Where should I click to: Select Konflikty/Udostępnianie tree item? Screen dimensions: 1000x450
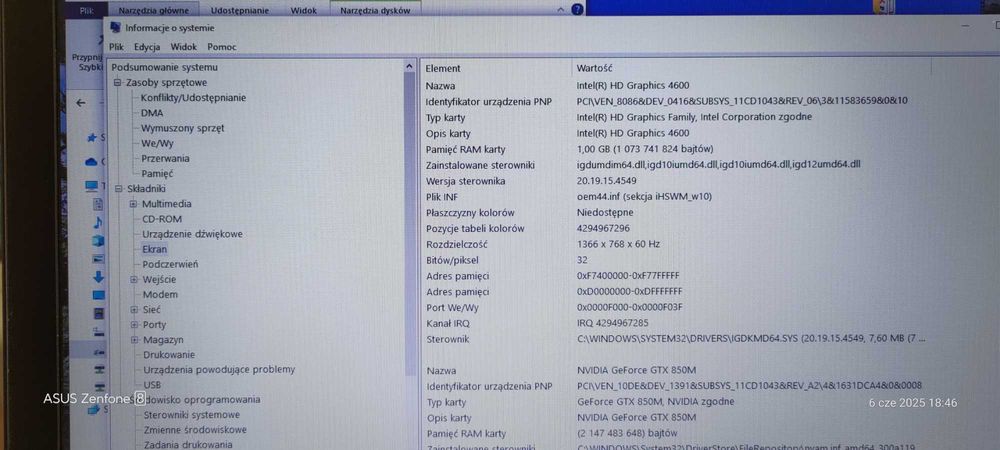coord(193,98)
